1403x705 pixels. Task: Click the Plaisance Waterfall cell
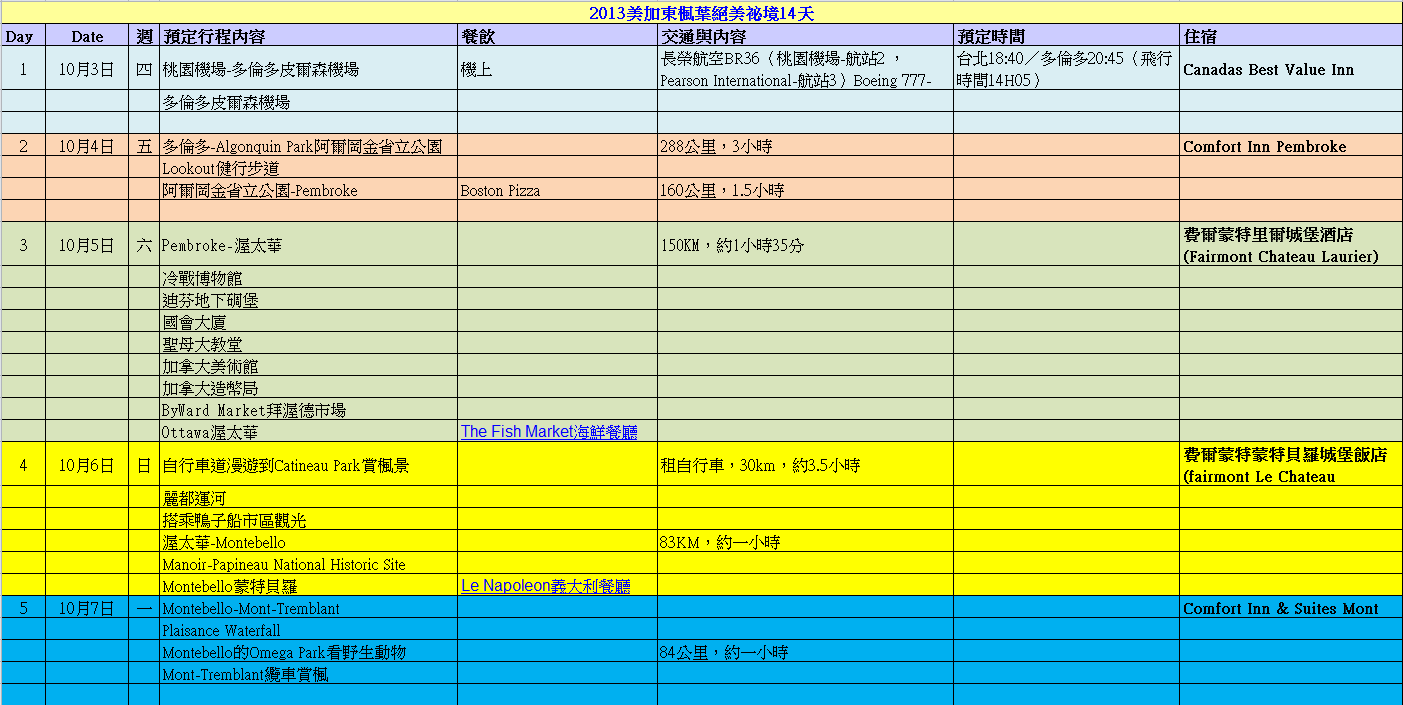[x=221, y=631]
